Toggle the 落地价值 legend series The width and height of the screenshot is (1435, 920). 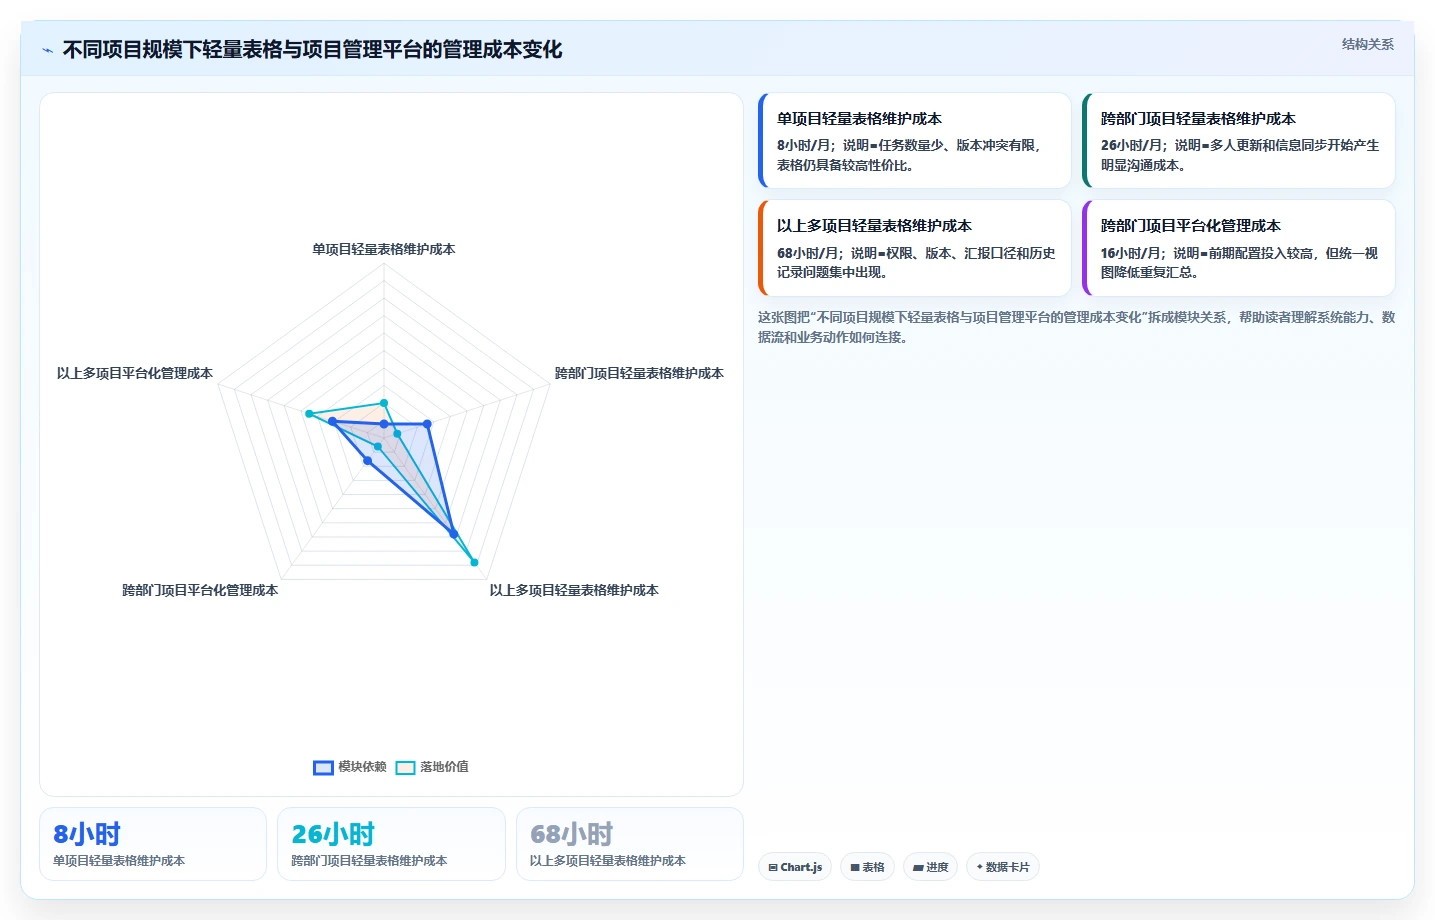point(432,767)
